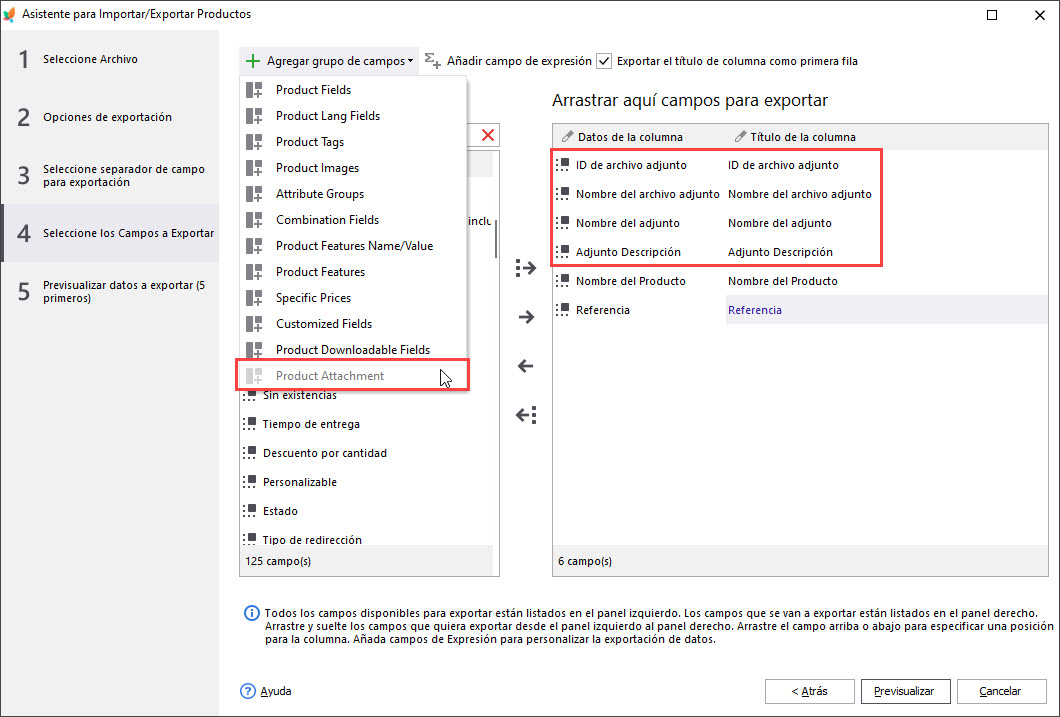
Task: Click the Previsualizar button
Action: click(905, 691)
